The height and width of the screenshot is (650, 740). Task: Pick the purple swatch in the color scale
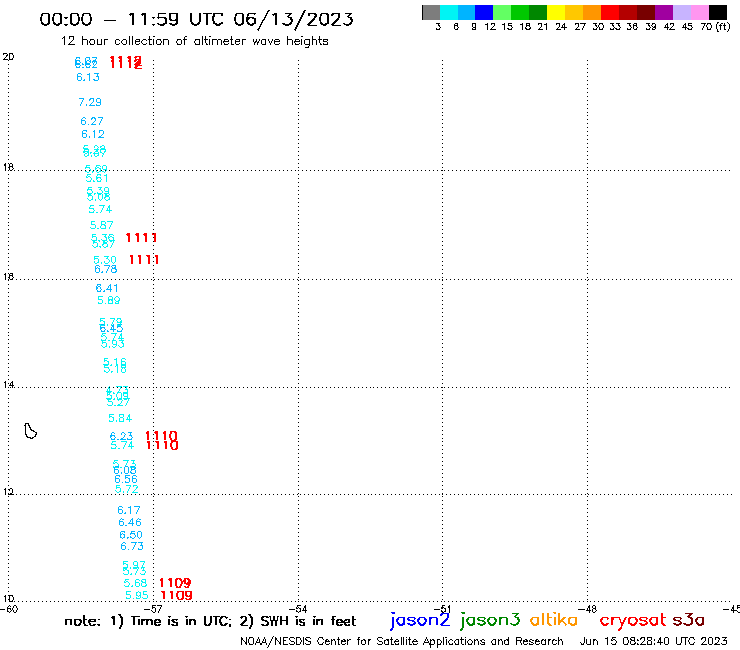[x=664, y=12]
